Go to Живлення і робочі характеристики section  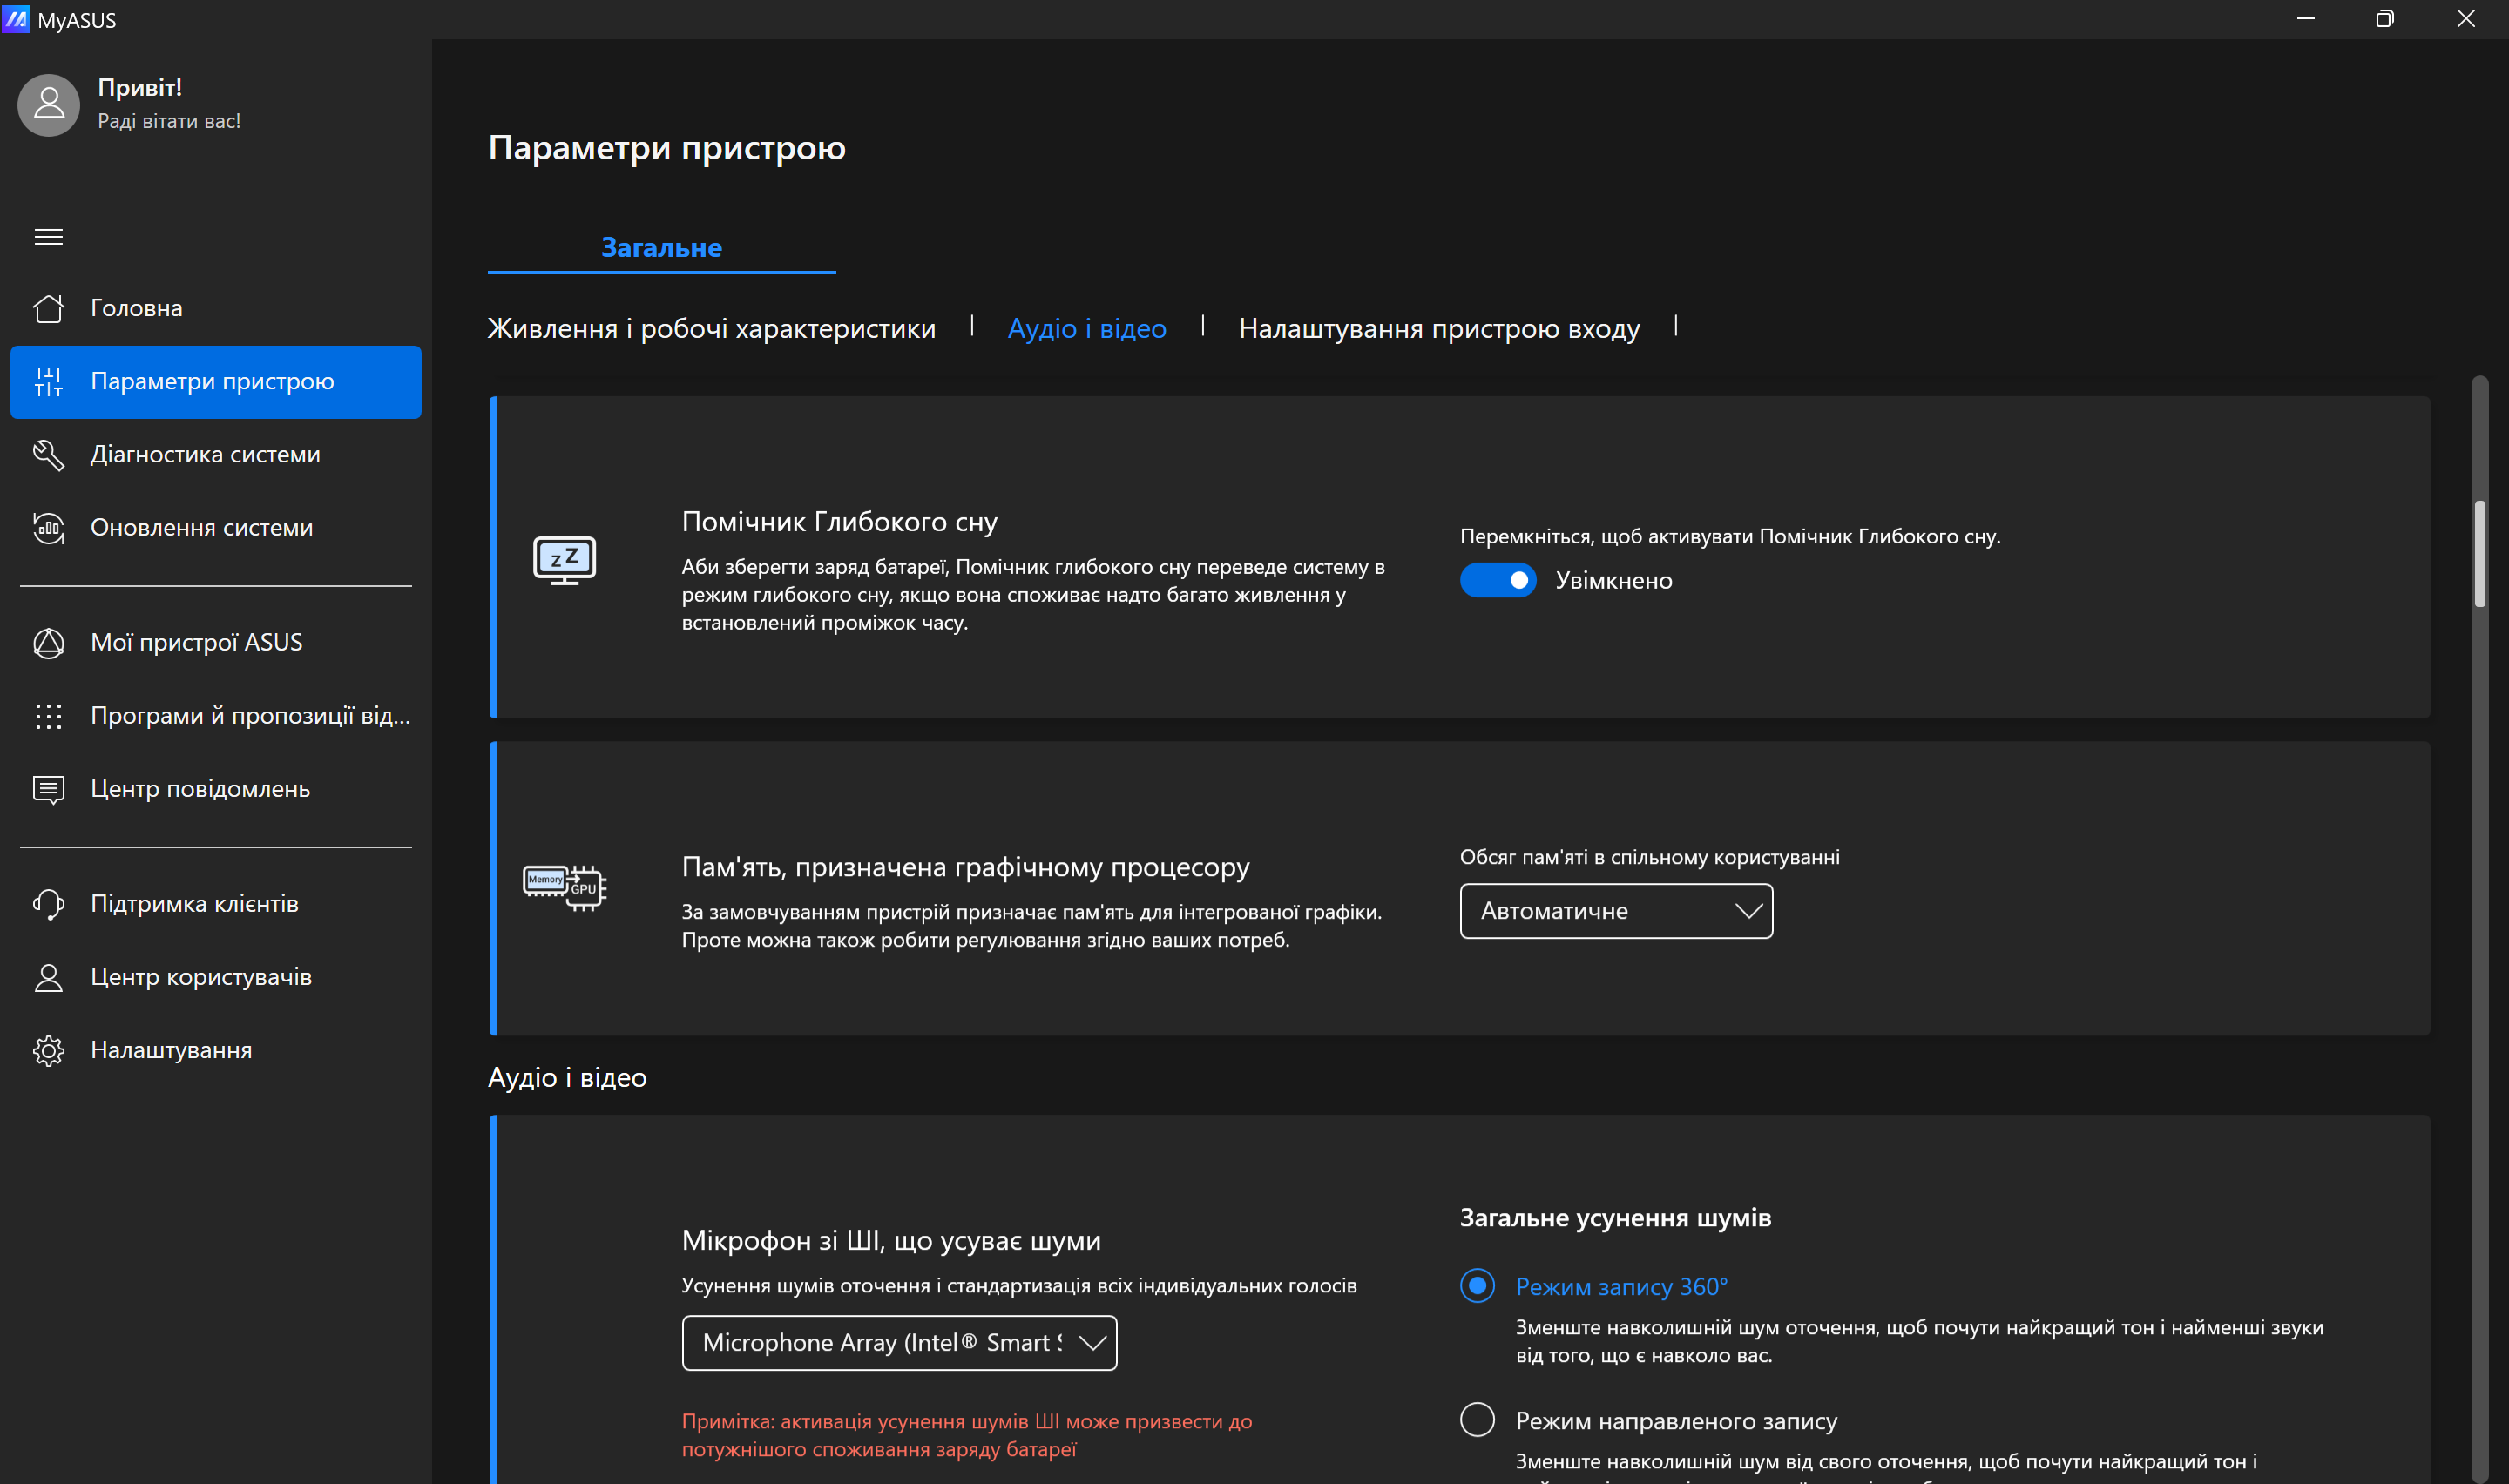click(x=711, y=328)
